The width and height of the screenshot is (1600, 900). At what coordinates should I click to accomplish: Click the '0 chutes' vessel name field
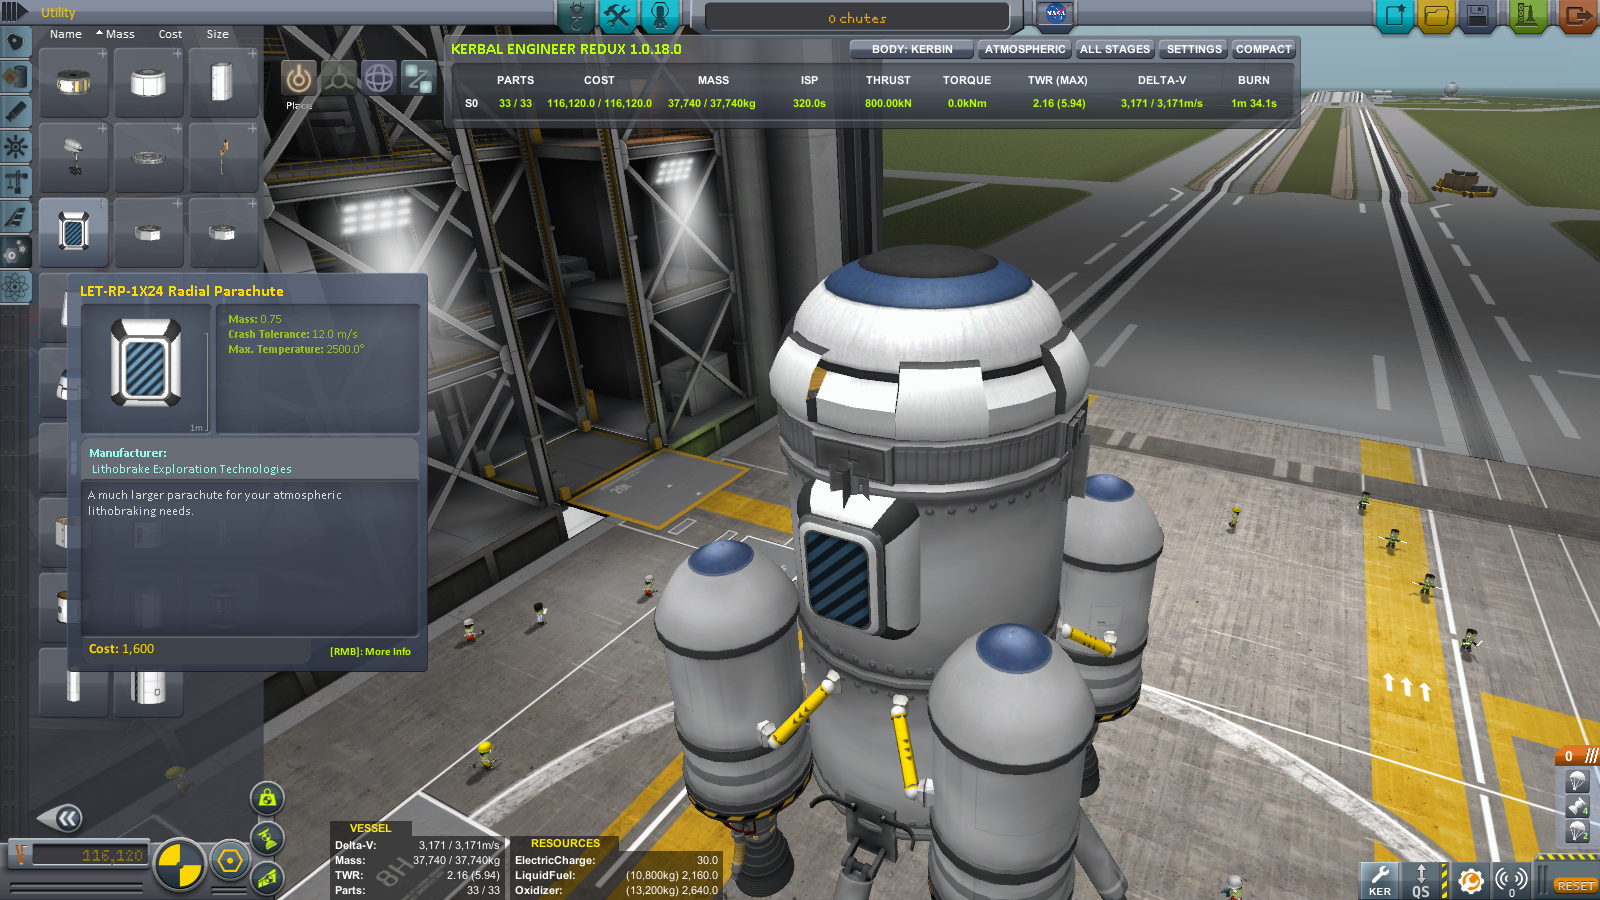point(857,18)
